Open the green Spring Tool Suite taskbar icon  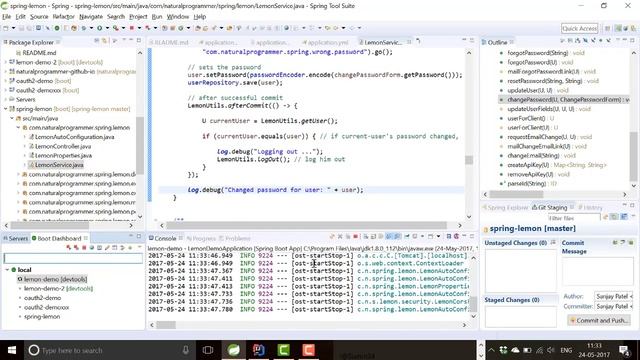(233, 350)
